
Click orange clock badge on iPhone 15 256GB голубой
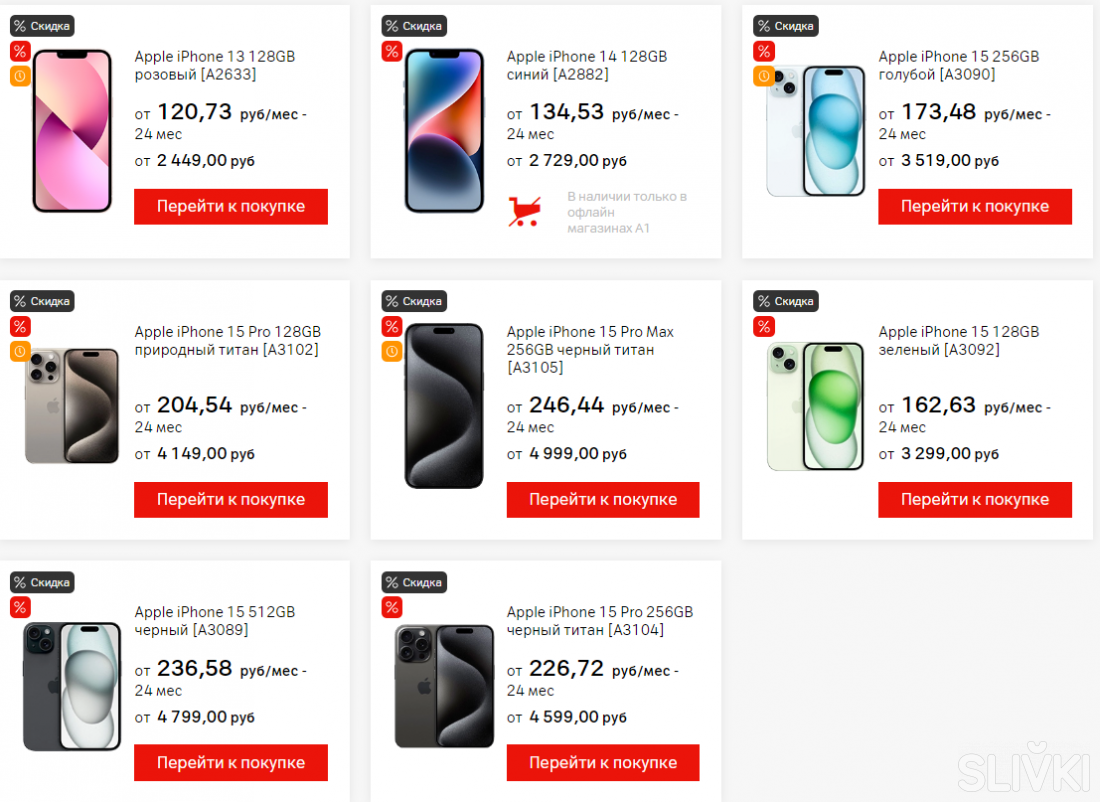coord(764,76)
